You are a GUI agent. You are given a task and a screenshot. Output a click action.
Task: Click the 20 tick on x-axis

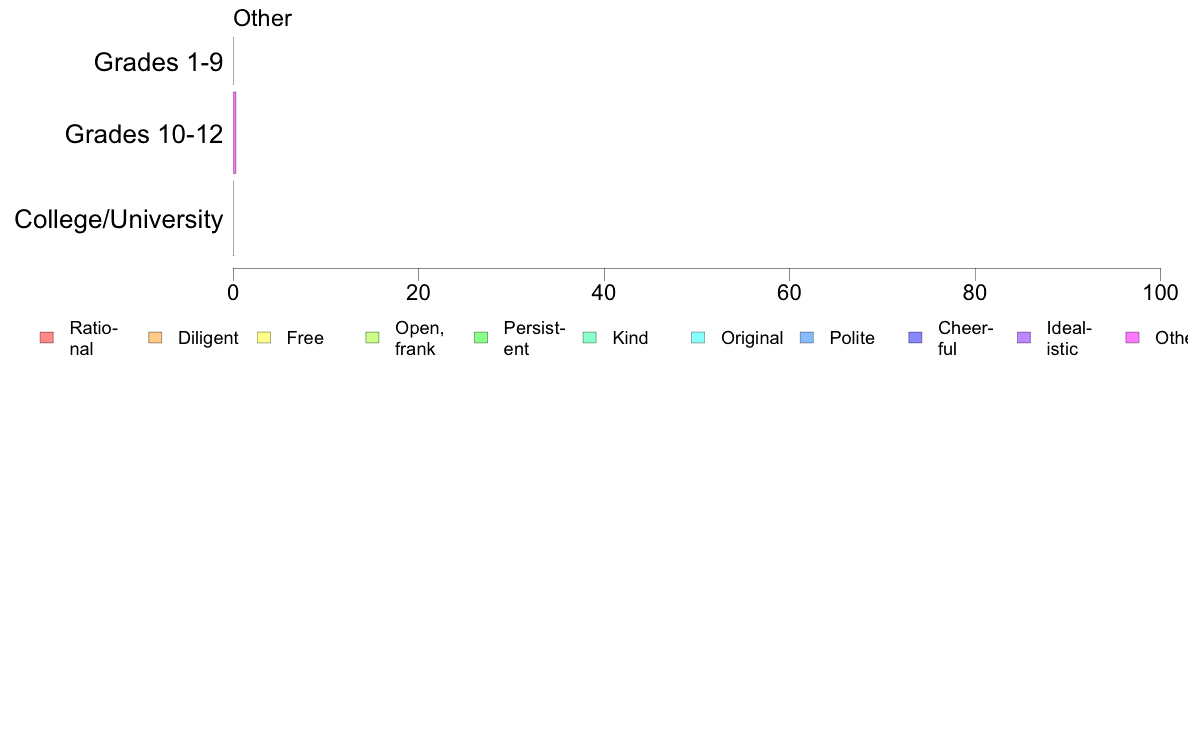(418, 293)
